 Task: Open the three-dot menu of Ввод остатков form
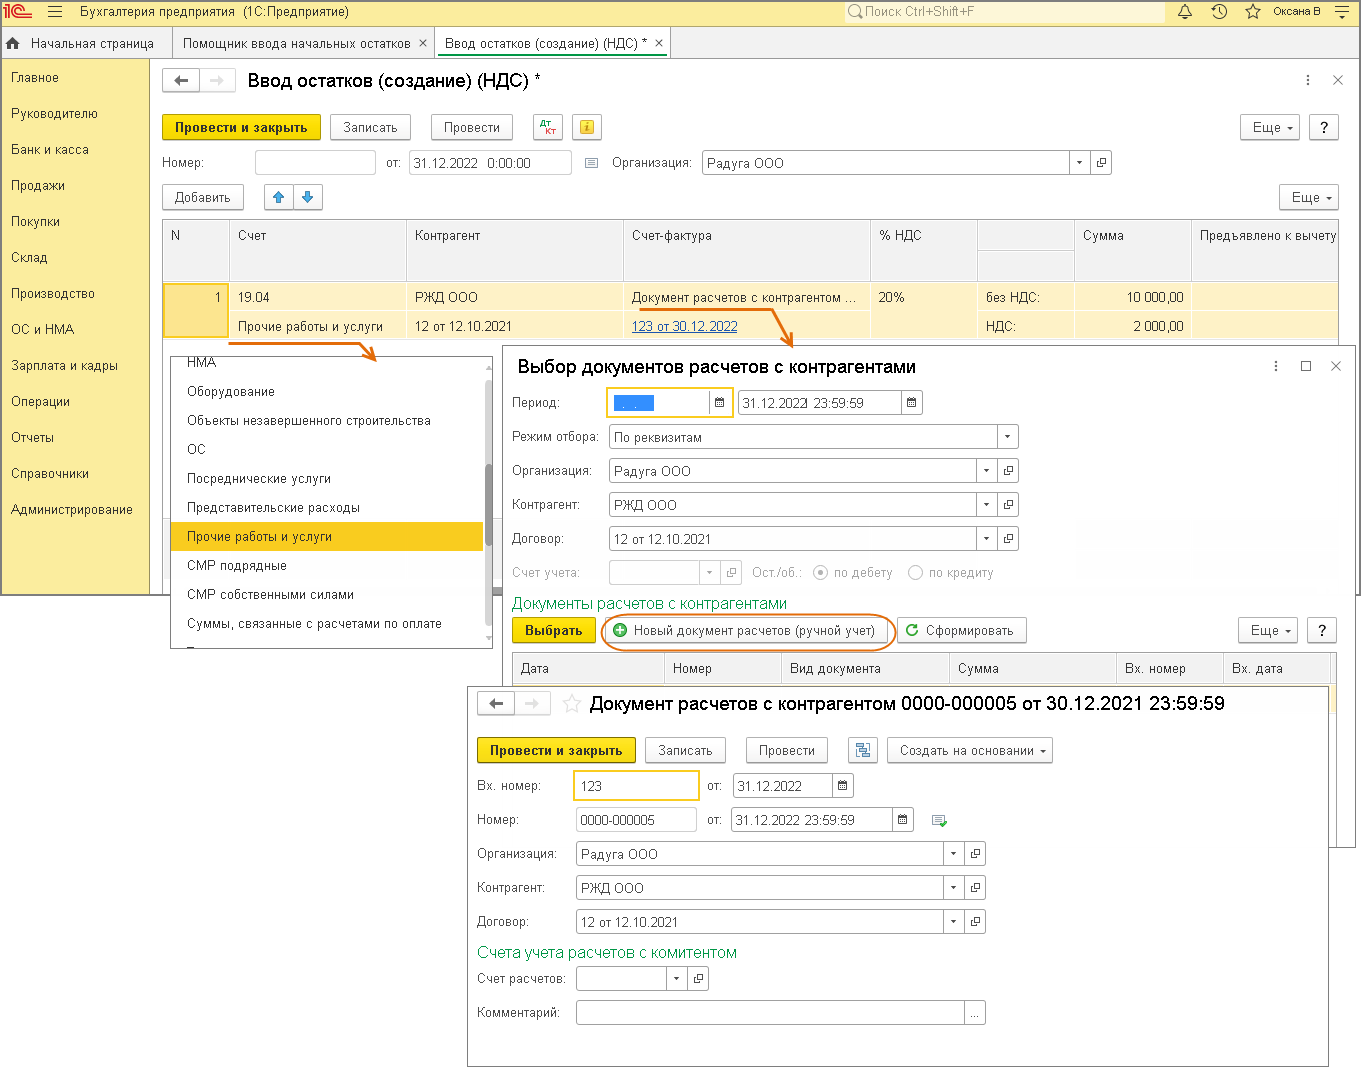pyautogui.click(x=1308, y=80)
